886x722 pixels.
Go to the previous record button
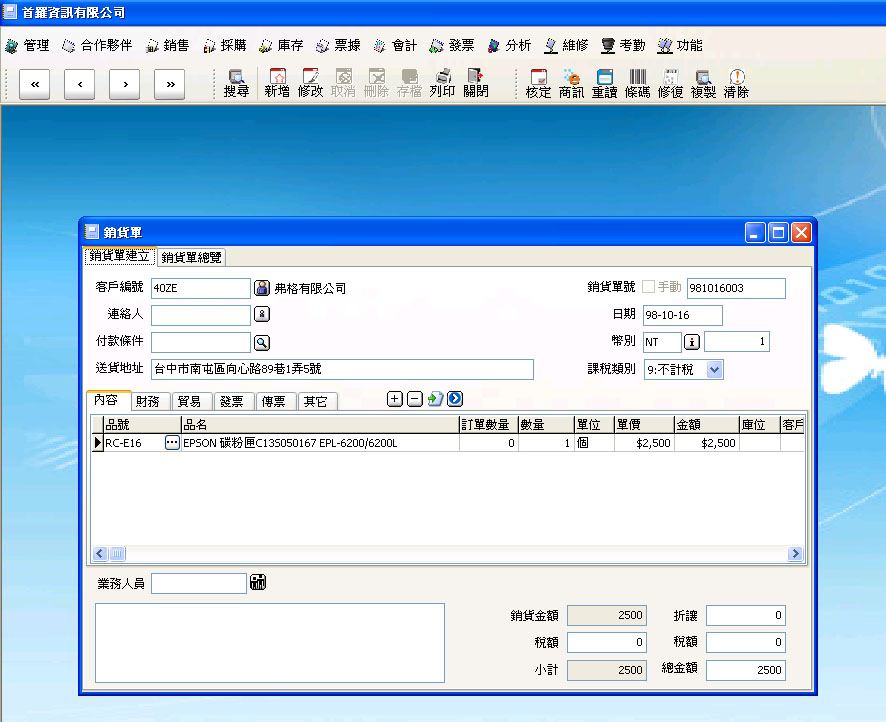pyautogui.click(x=80, y=85)
